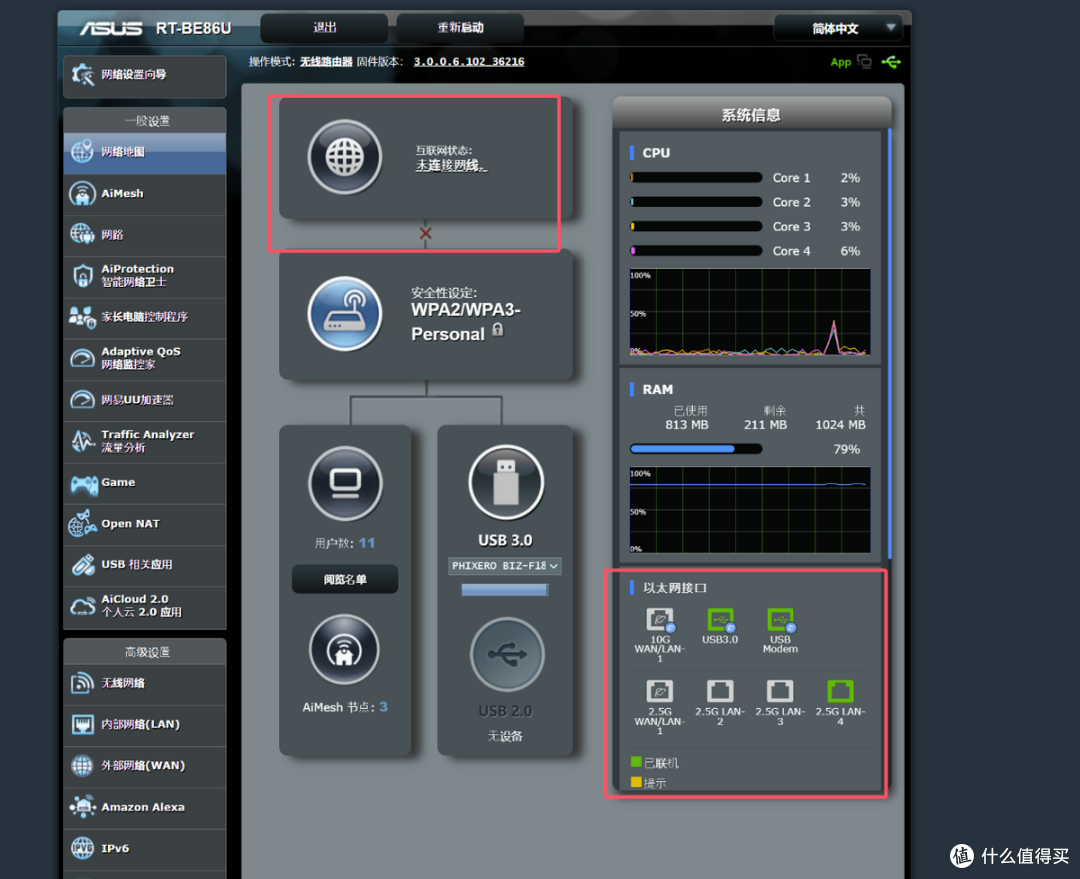Click the Core 4 usage bar

coord(696,251)
